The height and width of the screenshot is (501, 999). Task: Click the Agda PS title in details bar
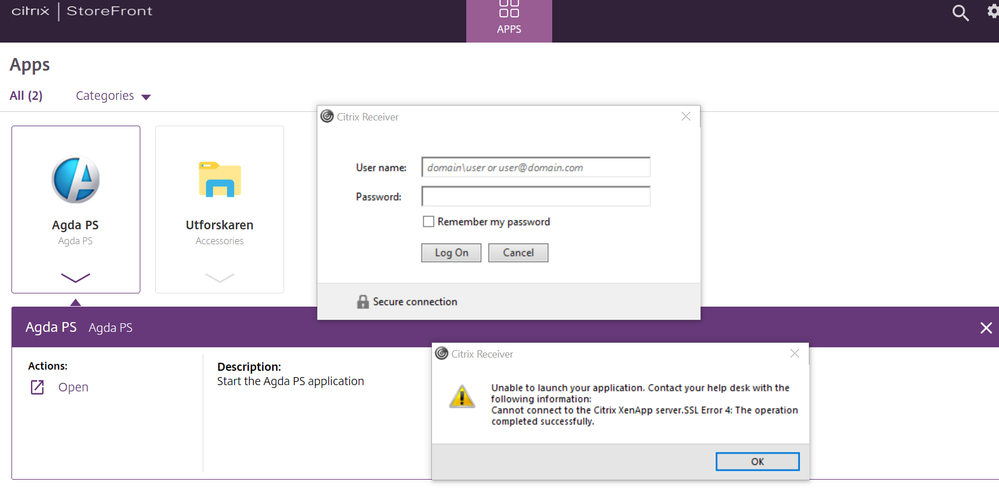point(51,327)
